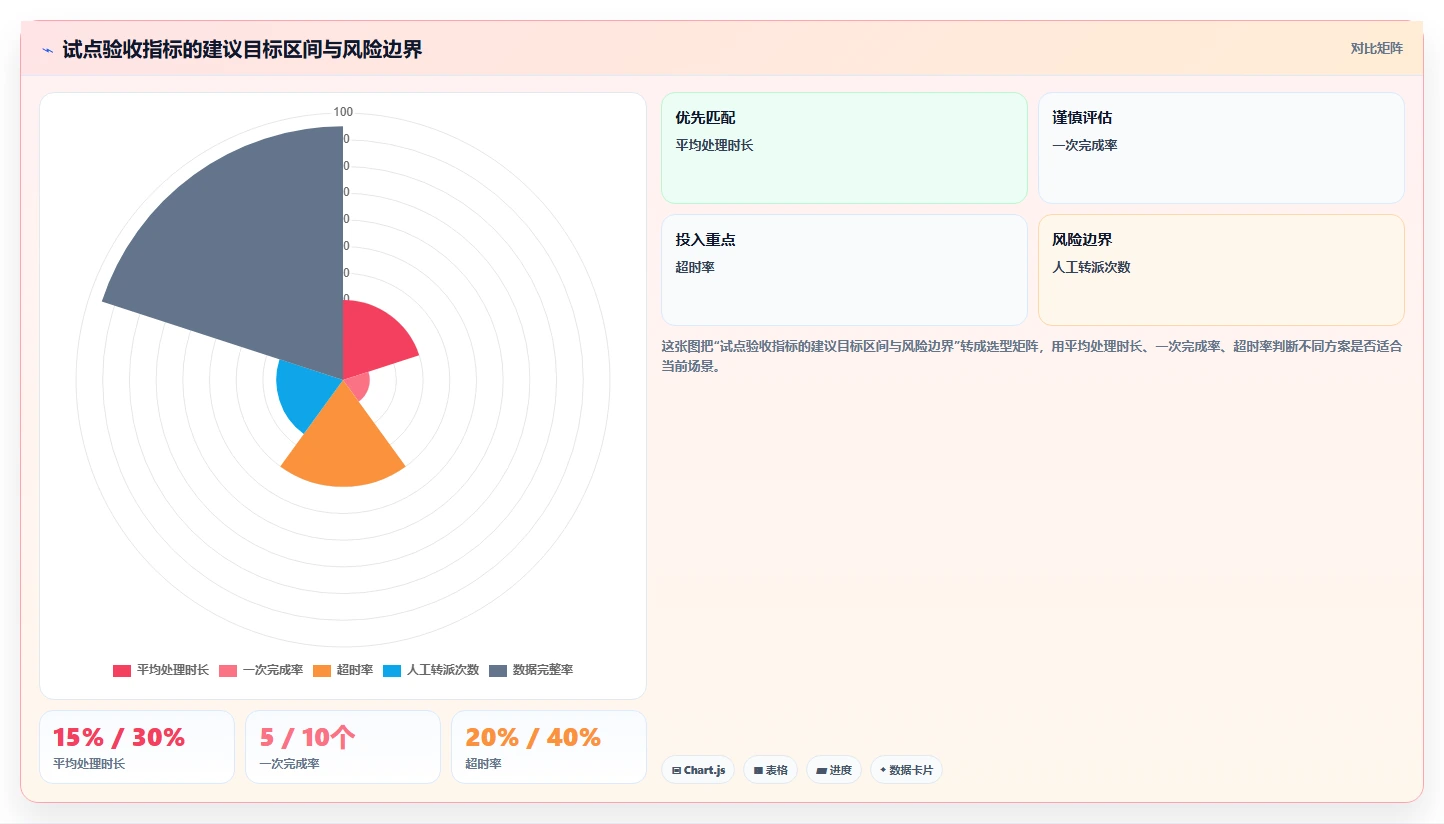
Task: Click the 一次完成率 legend label
Action: coord(273,670)
